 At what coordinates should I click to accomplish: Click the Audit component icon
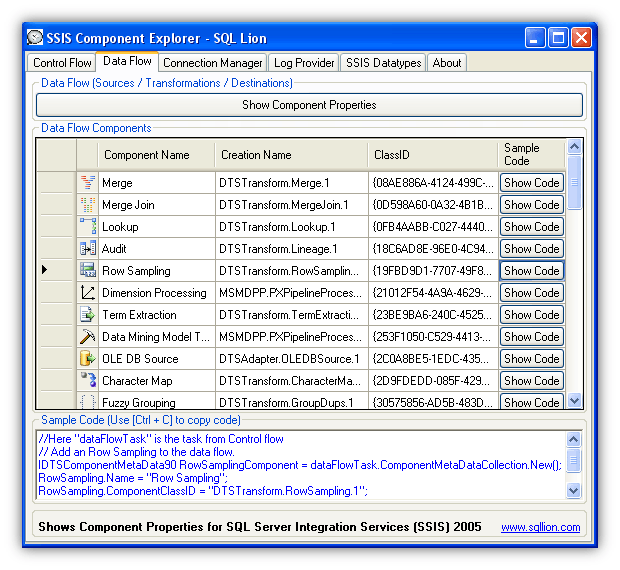click(x=87, y=249)
